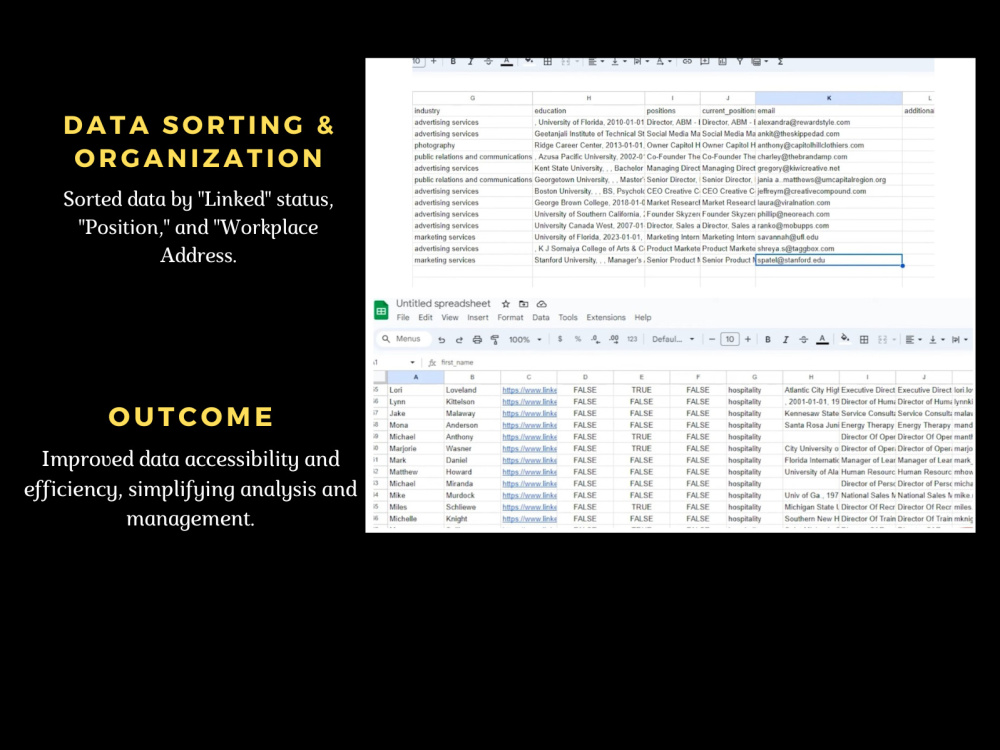Click the Google Sheets home logo
Image resolution: width=1000 pixels, height=750 pixels.
click(x=381, y=311)
